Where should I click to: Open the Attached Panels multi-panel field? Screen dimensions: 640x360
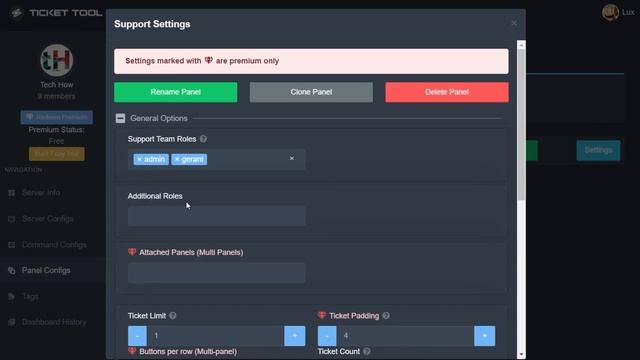tap(216, 273)
